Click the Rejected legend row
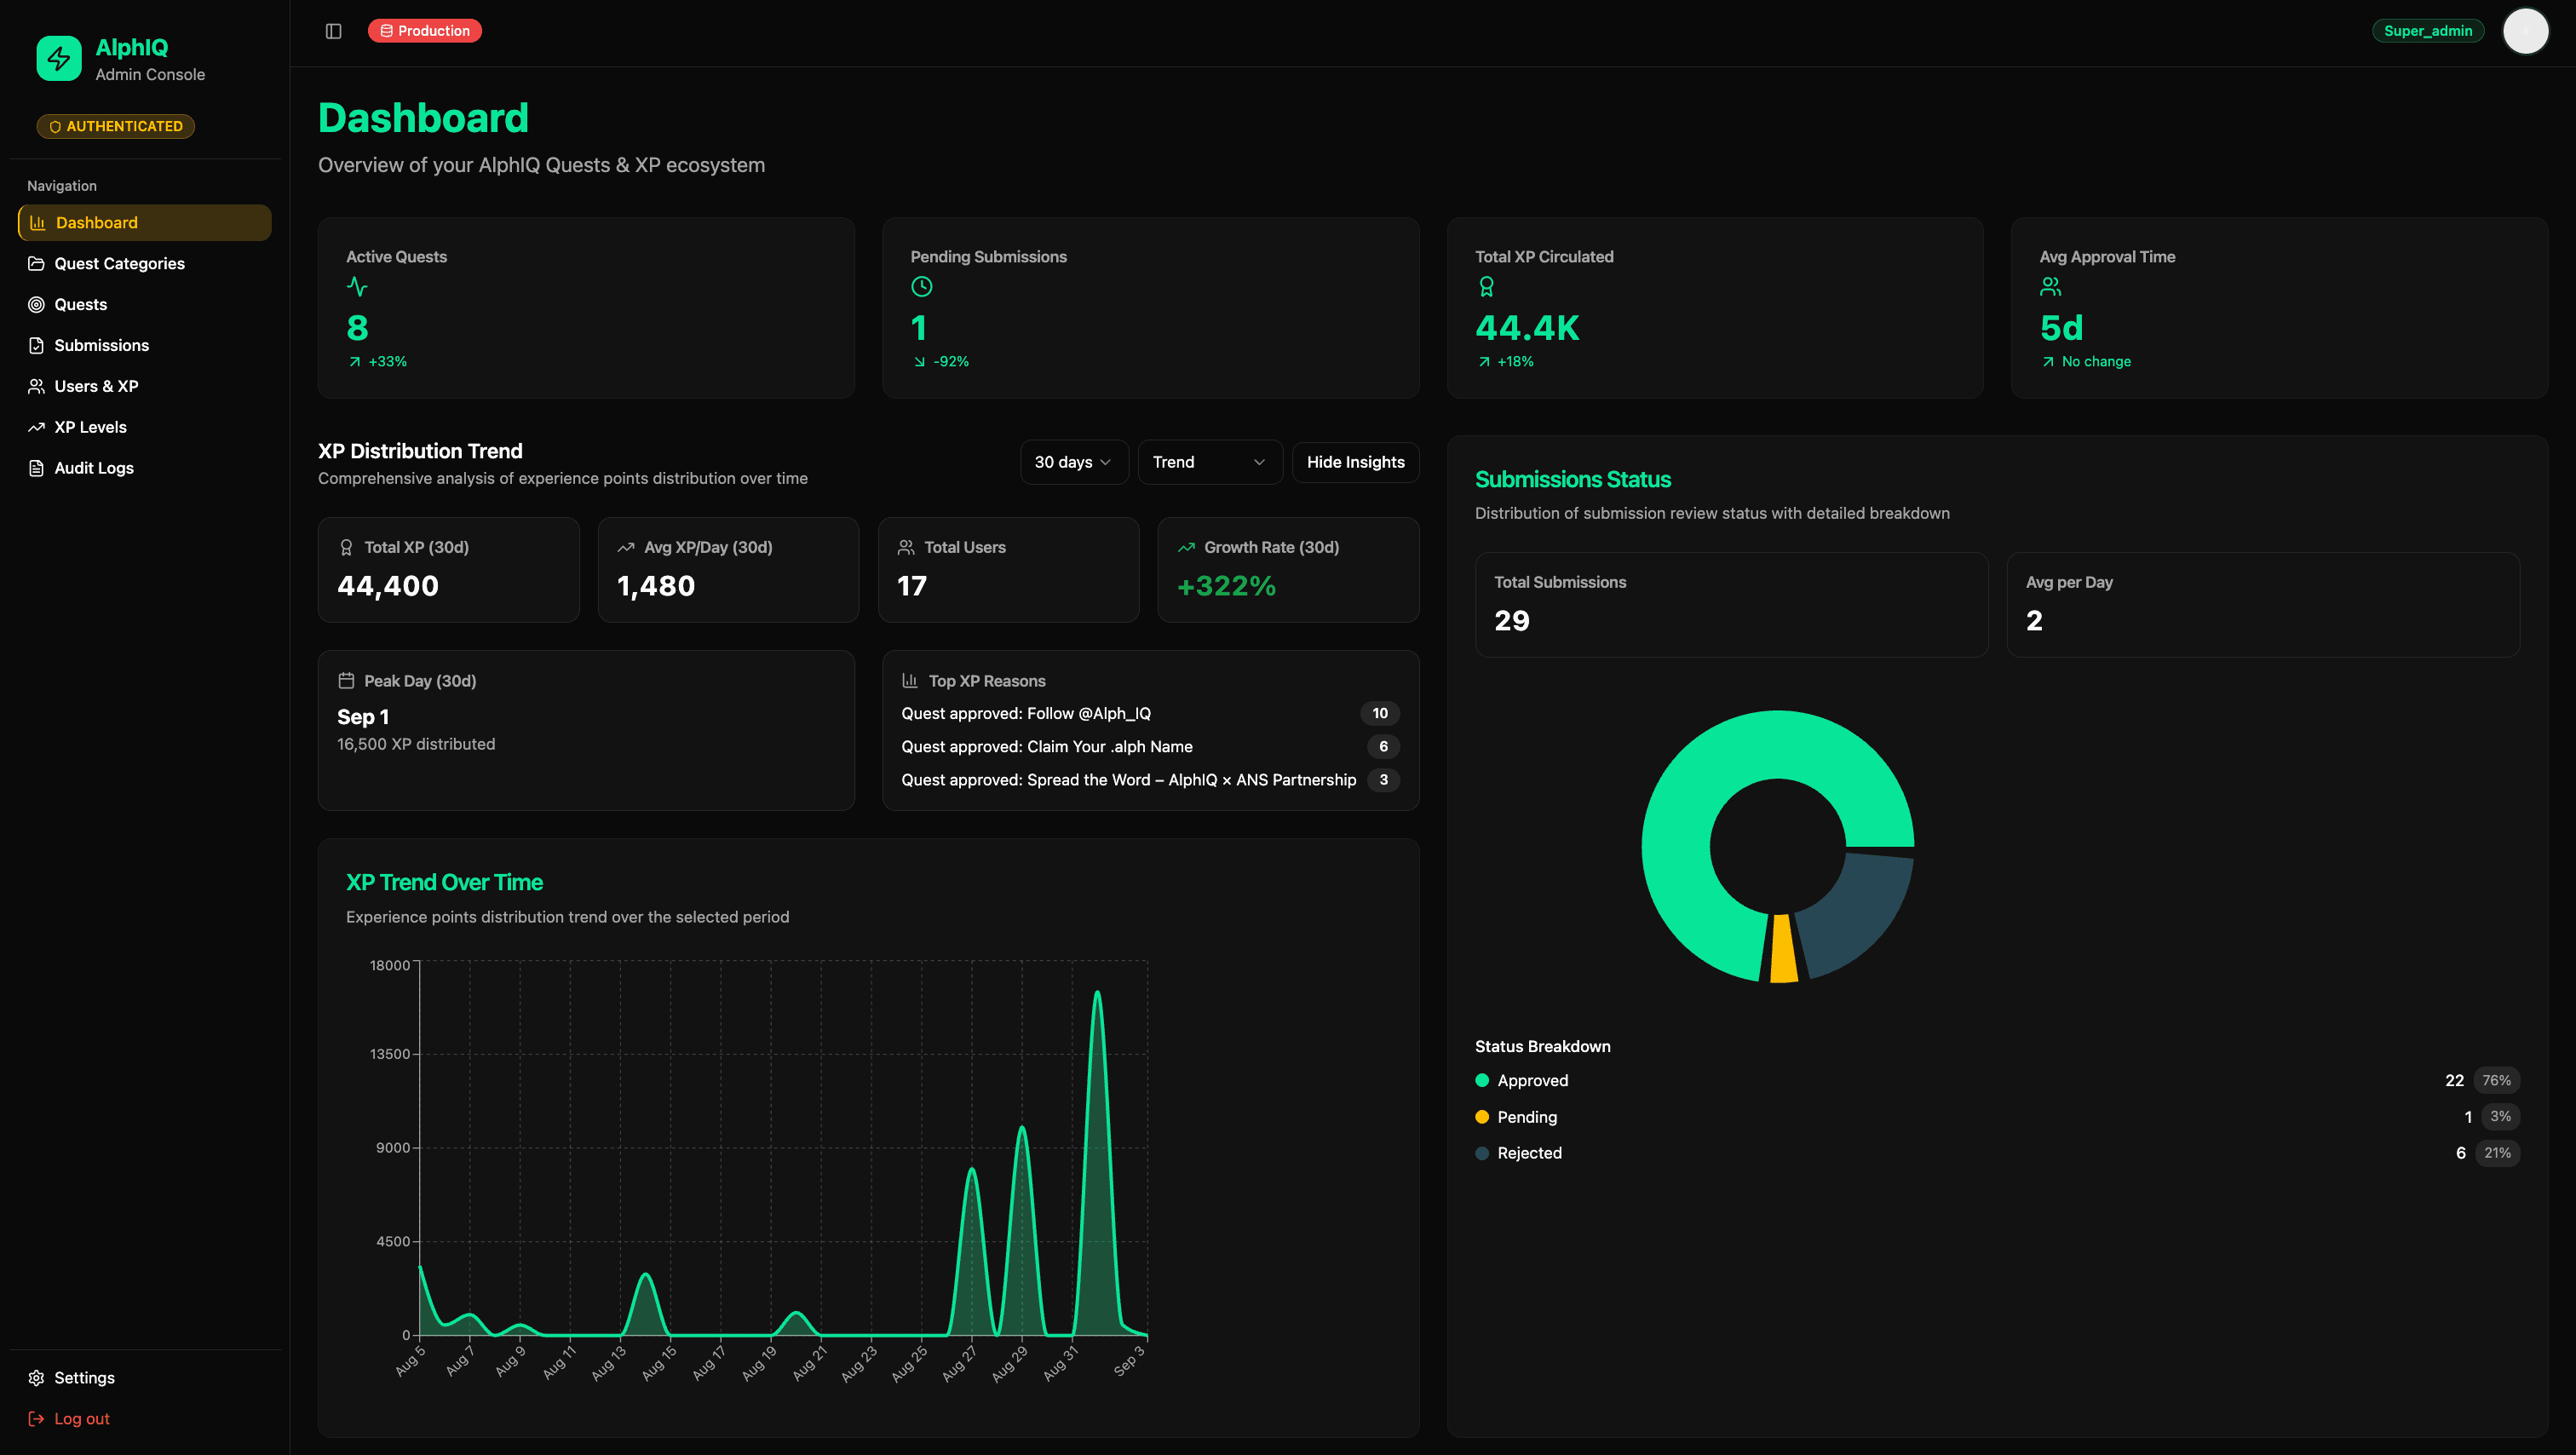 [x=1997, y=1154]
